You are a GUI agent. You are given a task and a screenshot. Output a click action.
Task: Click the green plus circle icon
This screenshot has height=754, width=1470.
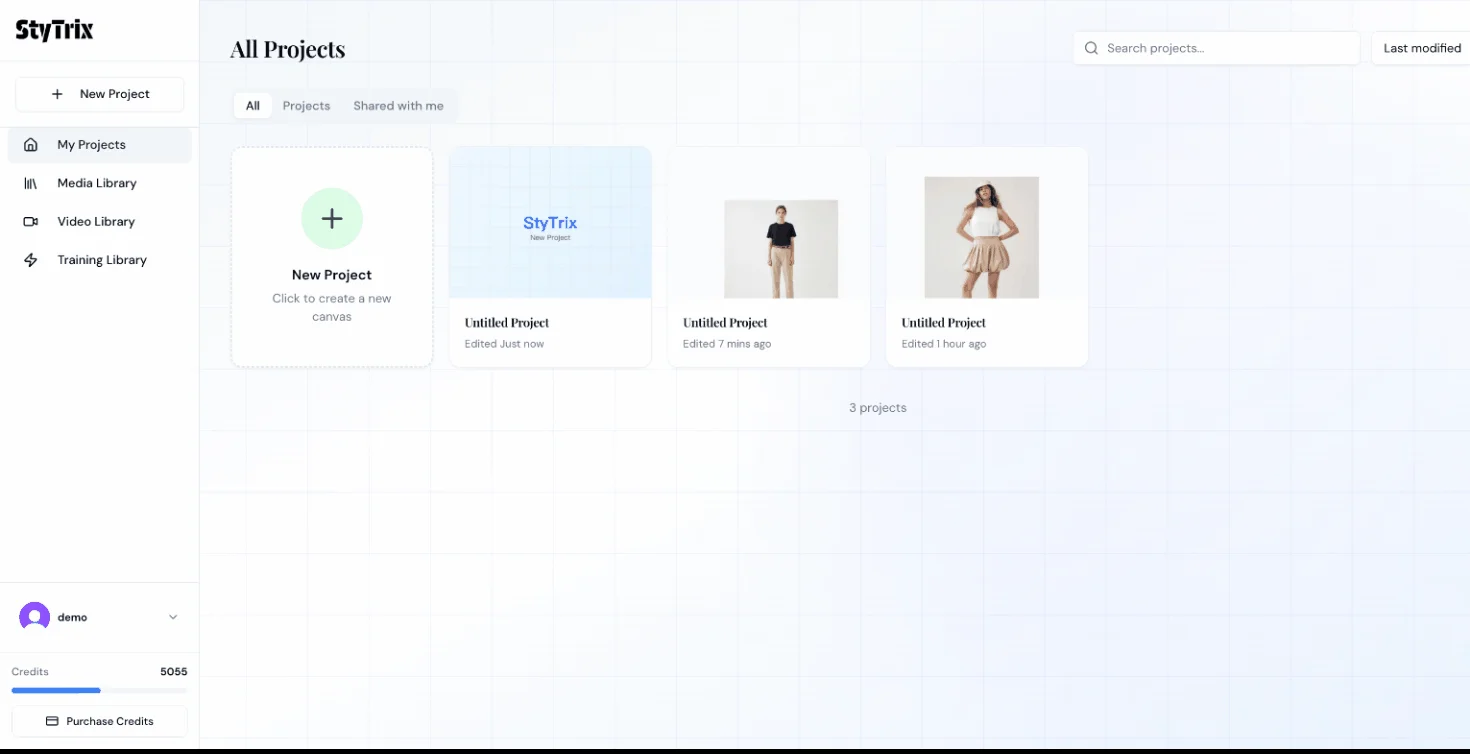[332, 219]
